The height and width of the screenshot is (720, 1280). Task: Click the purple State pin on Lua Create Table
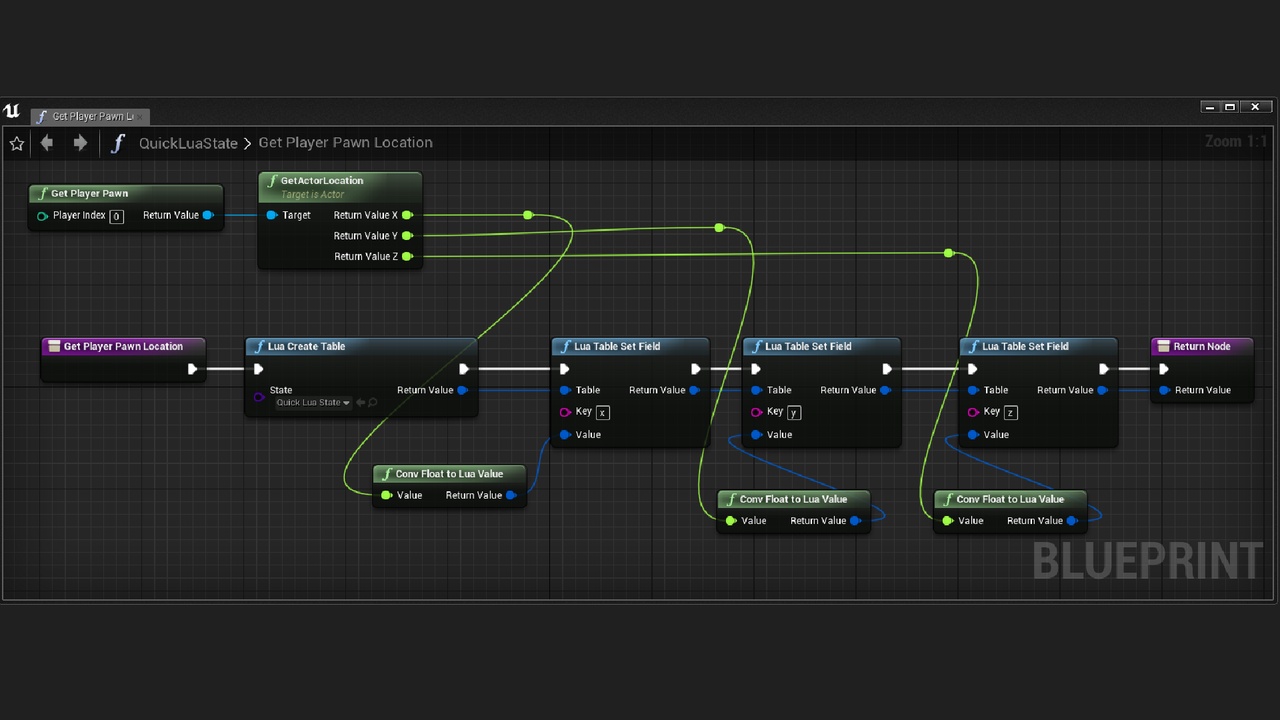(259, 397)
